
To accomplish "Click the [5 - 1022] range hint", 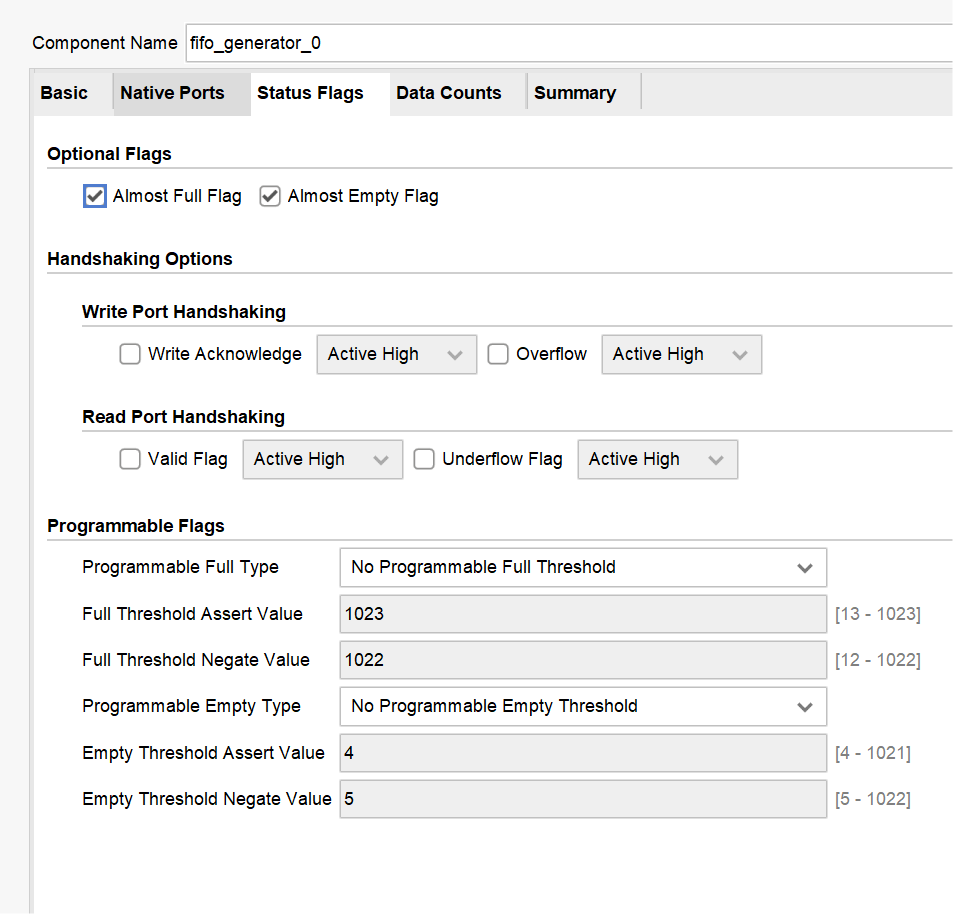I will [x=873, y=799].
